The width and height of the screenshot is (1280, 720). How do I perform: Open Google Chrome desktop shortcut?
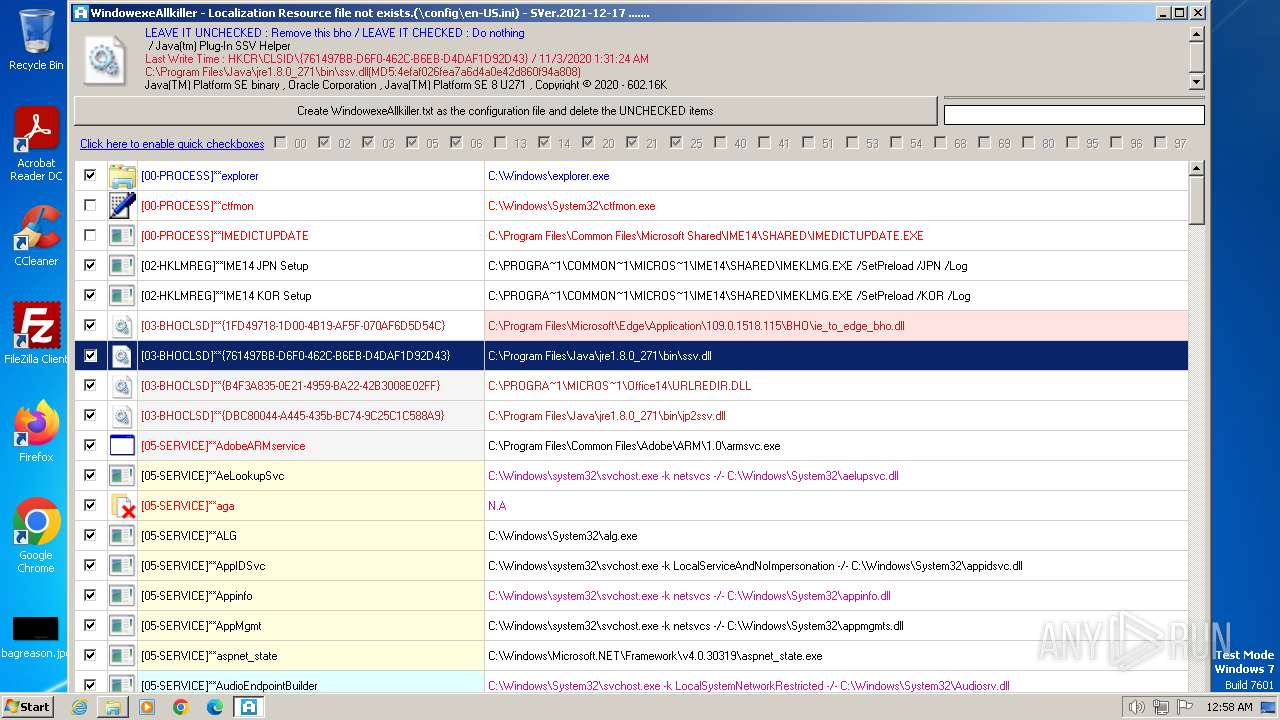(x=36, y=535)
